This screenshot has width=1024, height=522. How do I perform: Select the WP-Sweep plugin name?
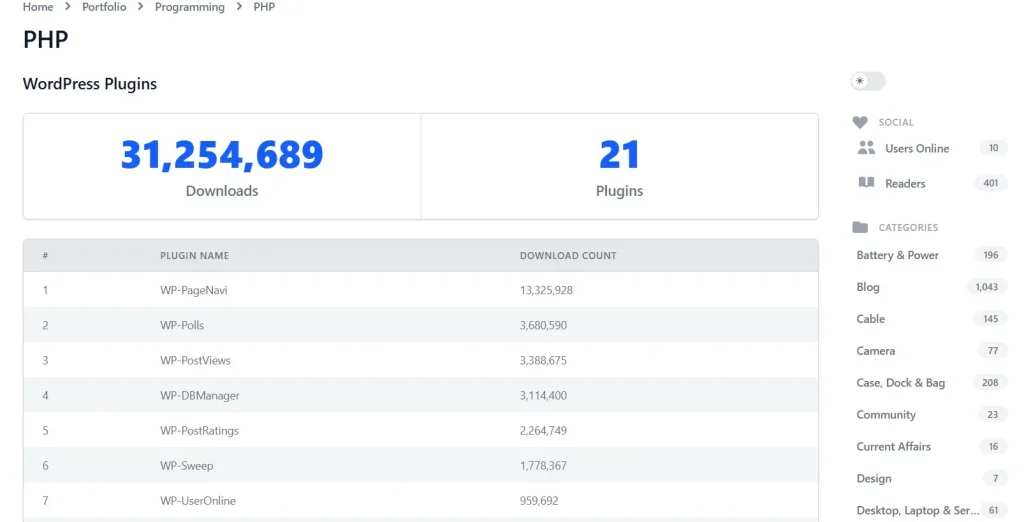[187, 466]
